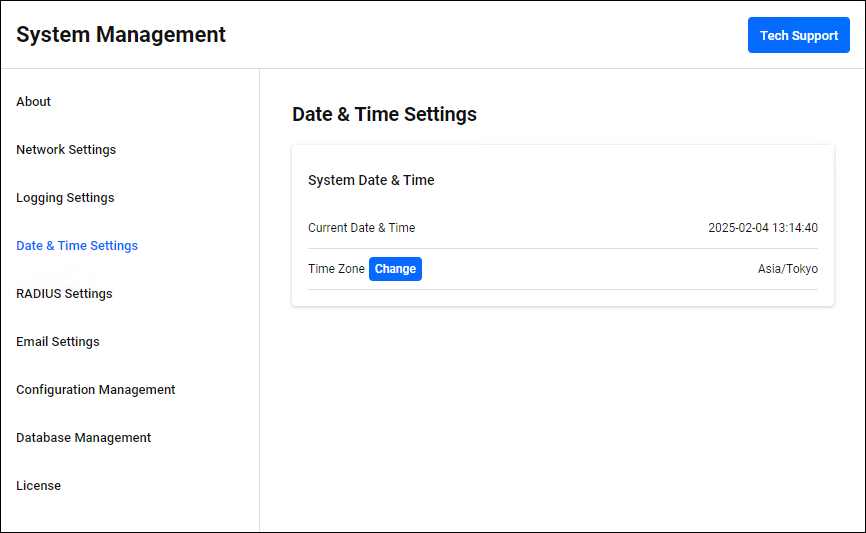This screenshot has height=533, width=866.
Task: Click the Time Zone label text
Action: [x=336, y=269]
